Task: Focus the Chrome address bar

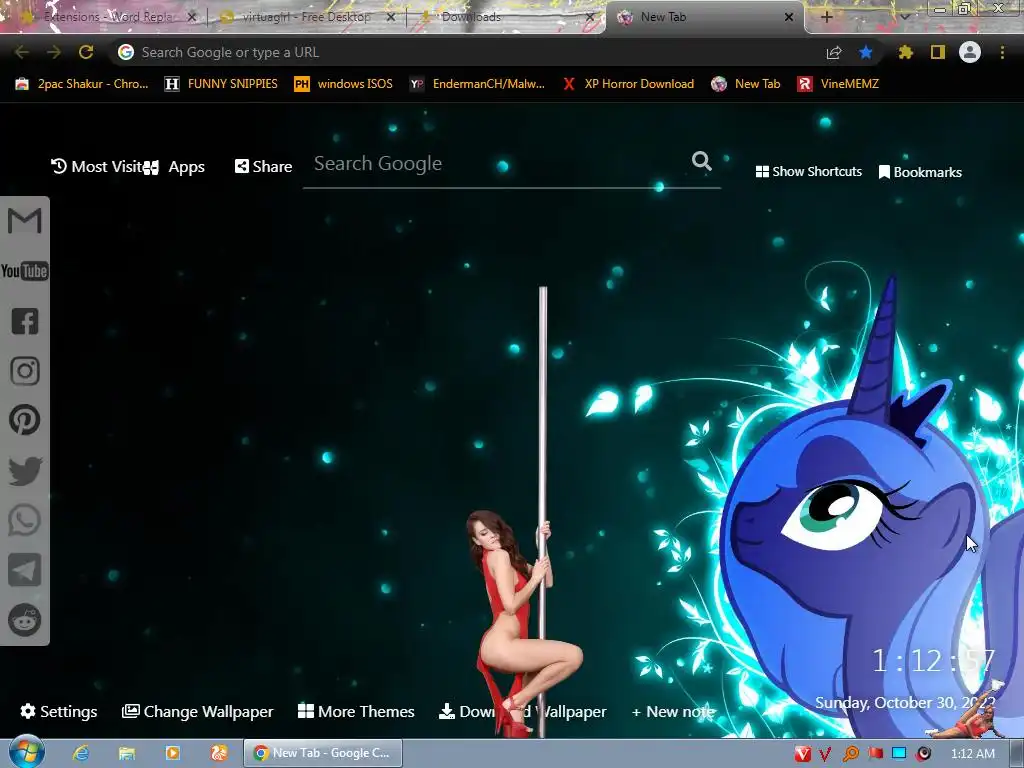Action: (x=470, y=52)
